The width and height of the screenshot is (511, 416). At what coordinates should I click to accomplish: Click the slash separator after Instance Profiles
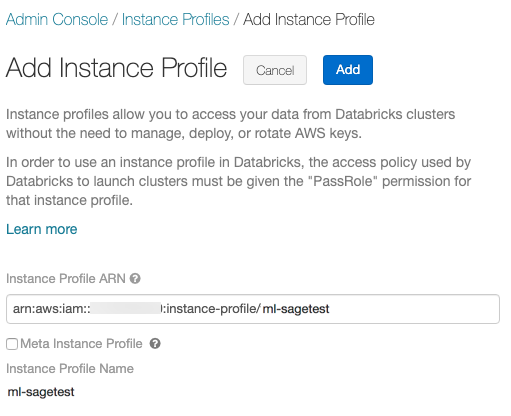[x=236, y=19]
